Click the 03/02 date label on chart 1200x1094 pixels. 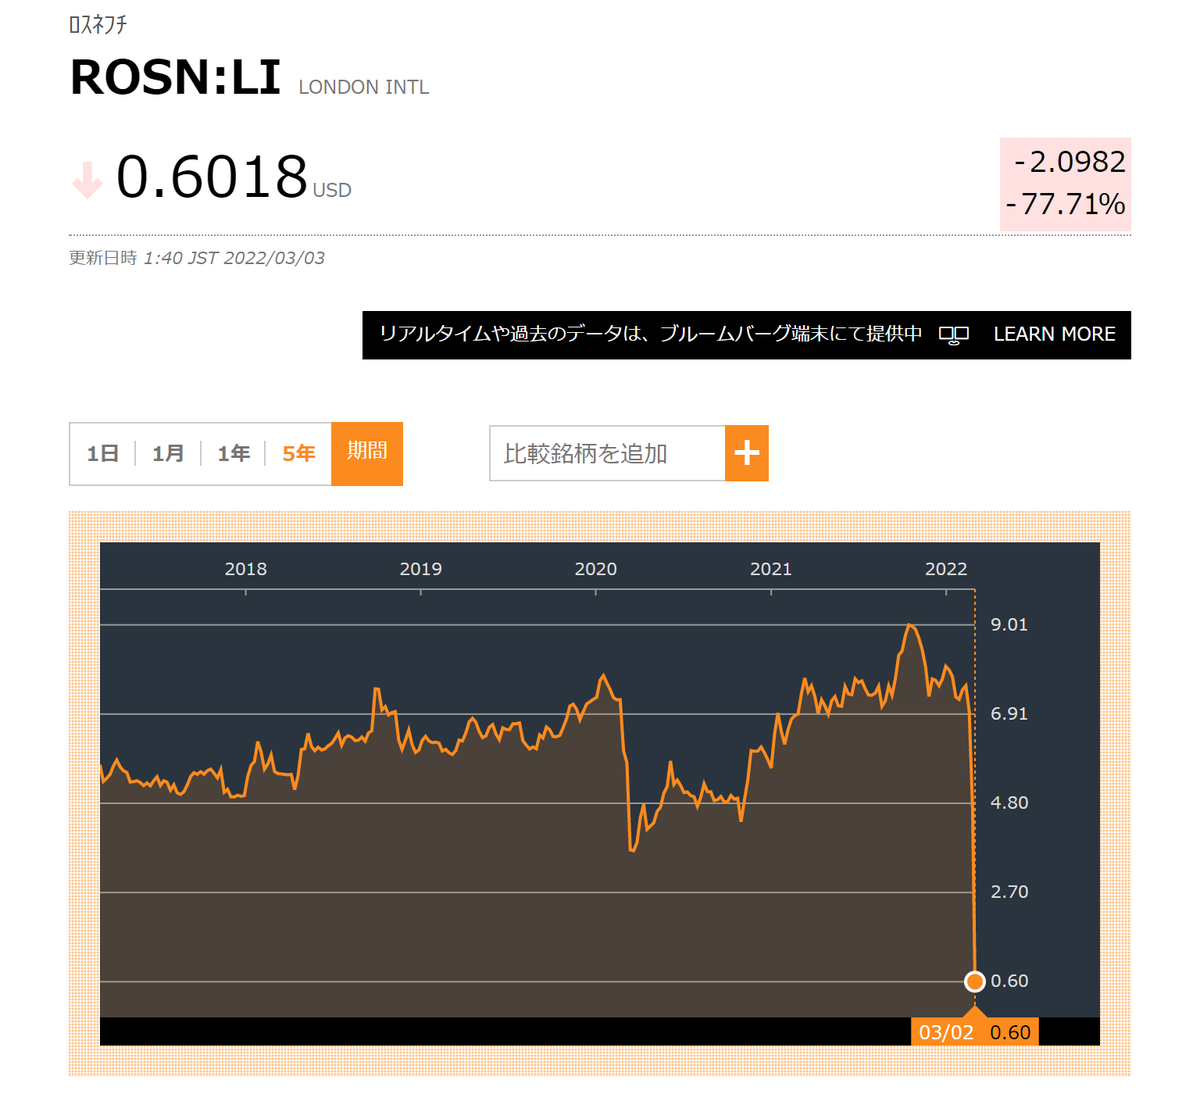click(x=946, y=1032)
